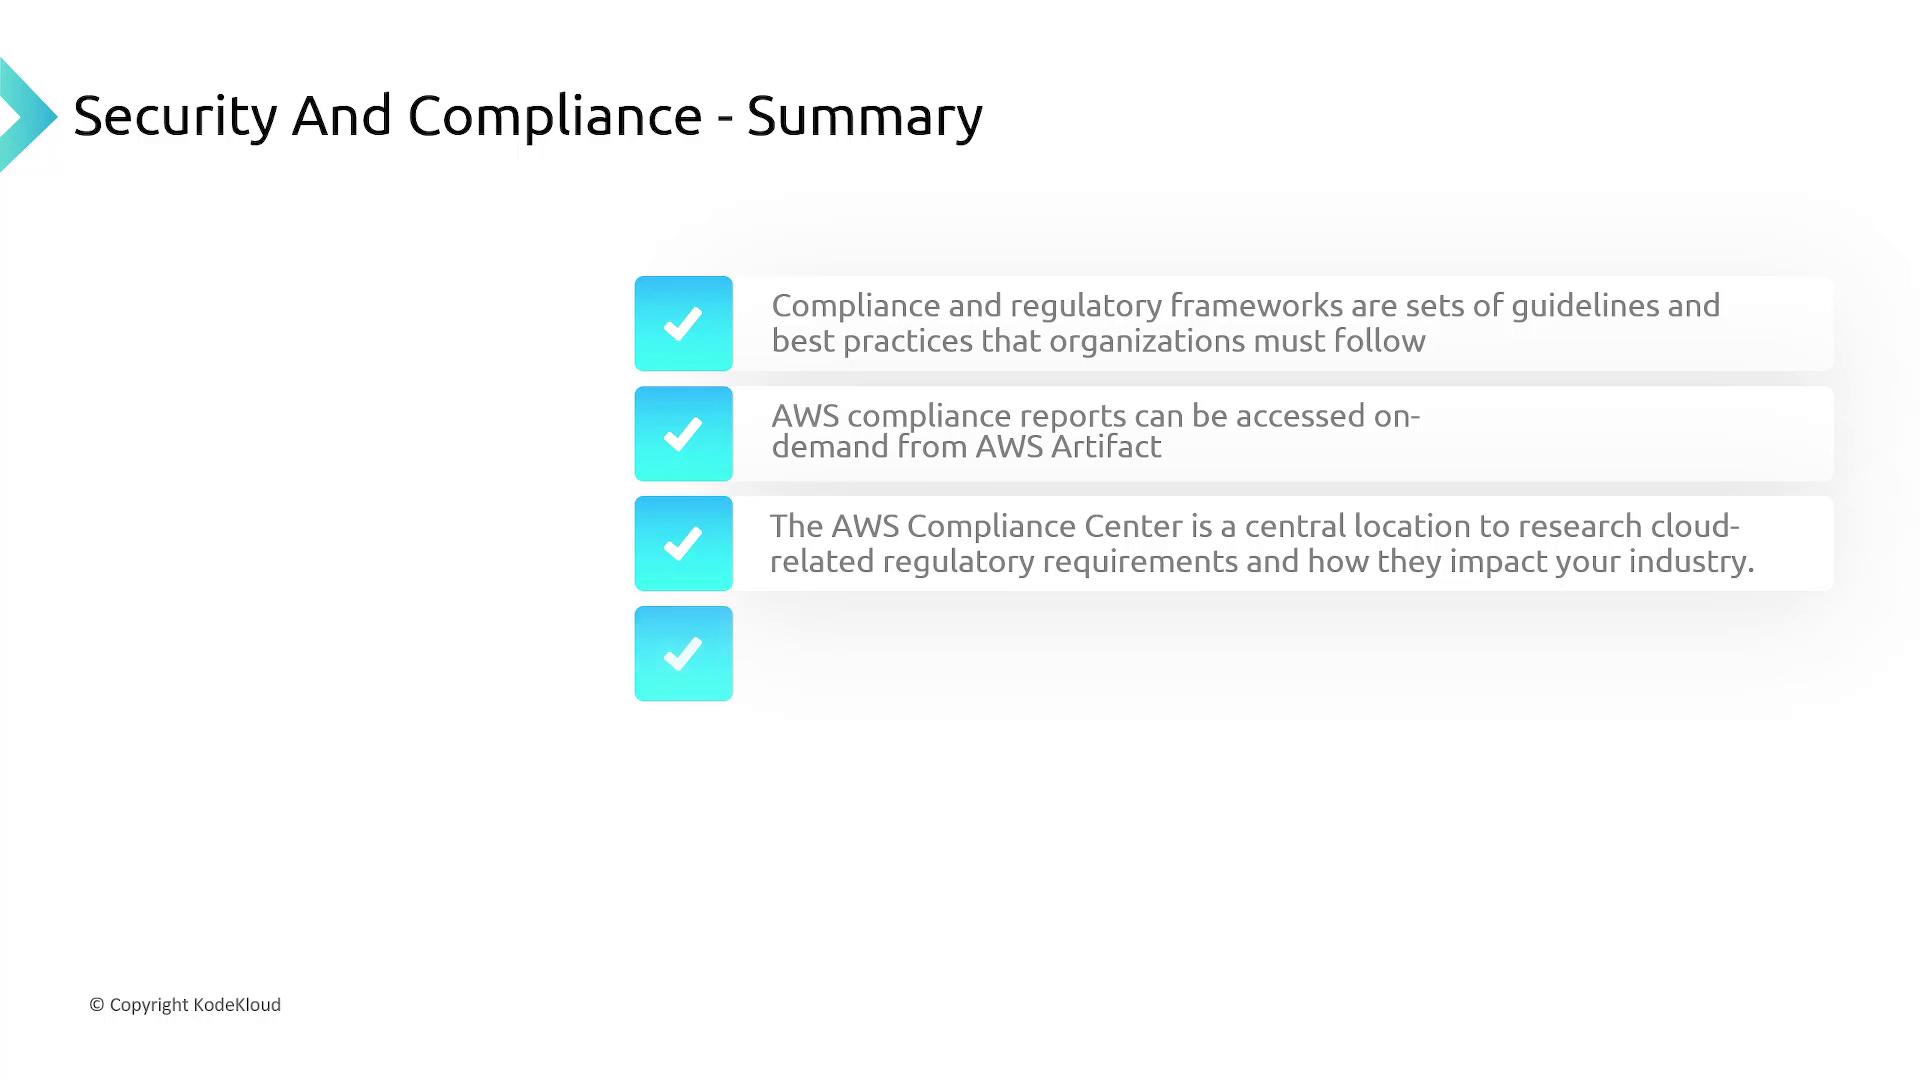Click the 'Copyright KodeKloud' footer text
1920x1080 pixels.
[194, 1005]
